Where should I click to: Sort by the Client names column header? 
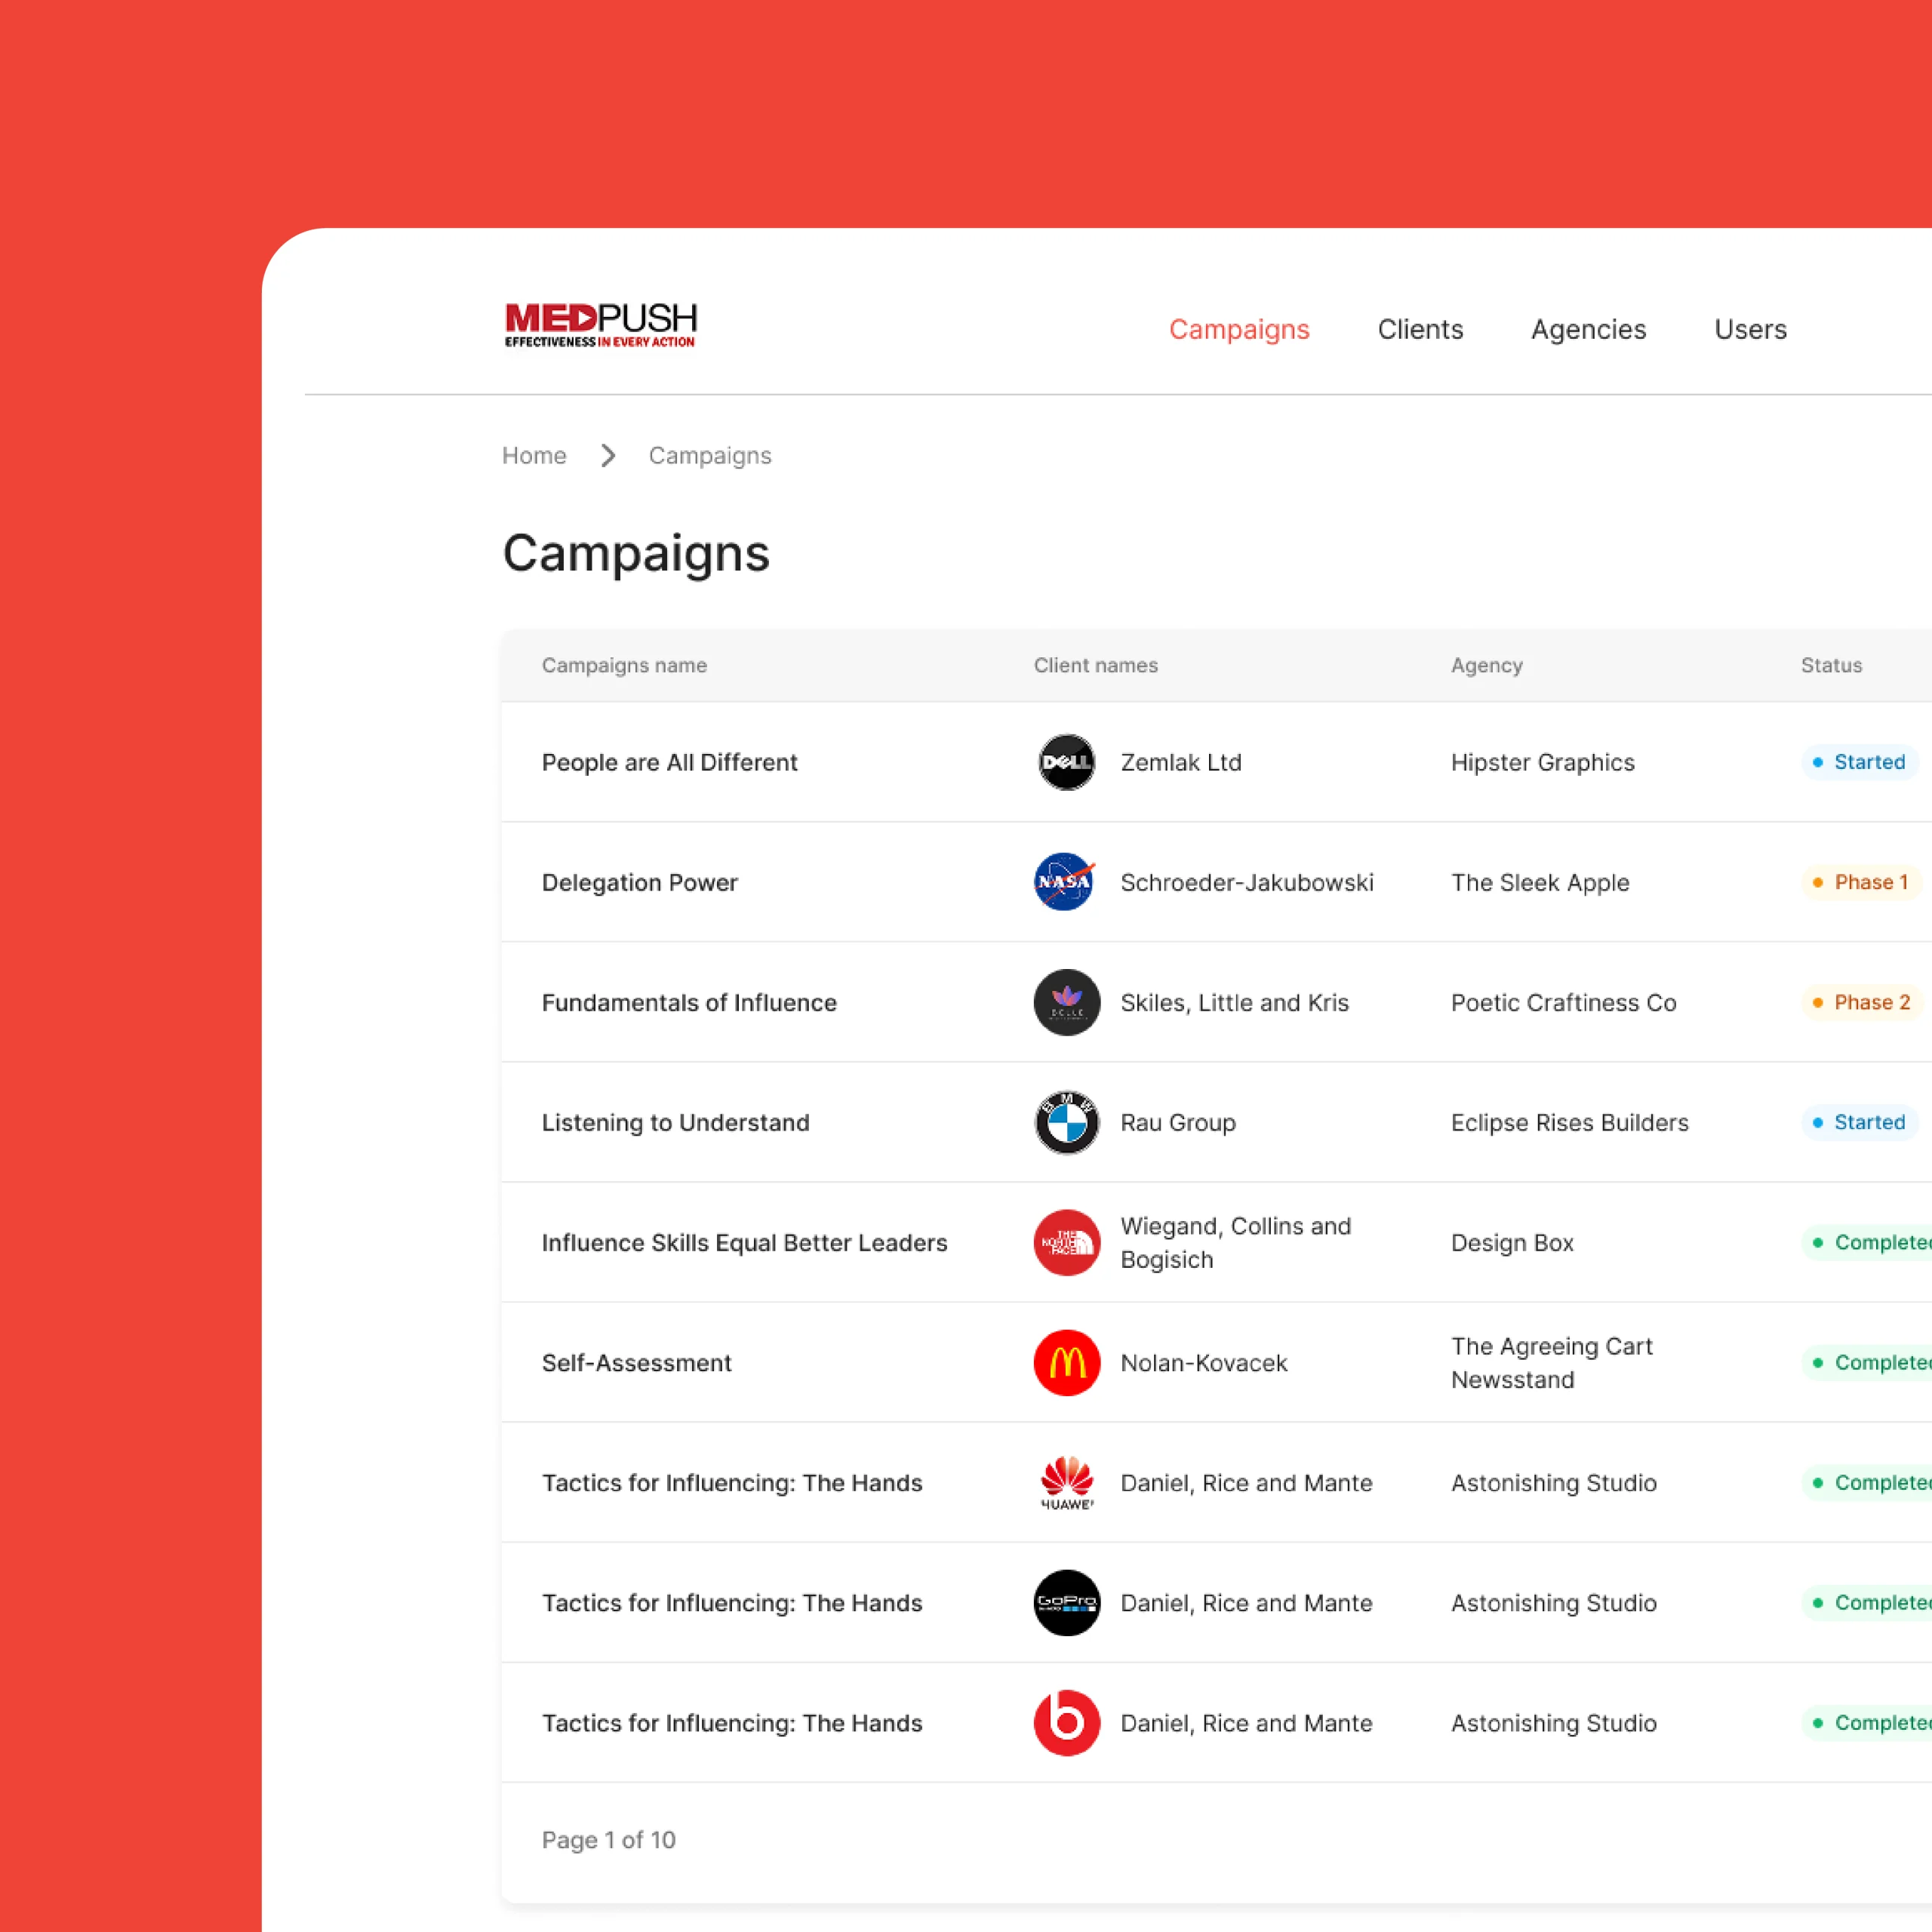(1095, 665)
